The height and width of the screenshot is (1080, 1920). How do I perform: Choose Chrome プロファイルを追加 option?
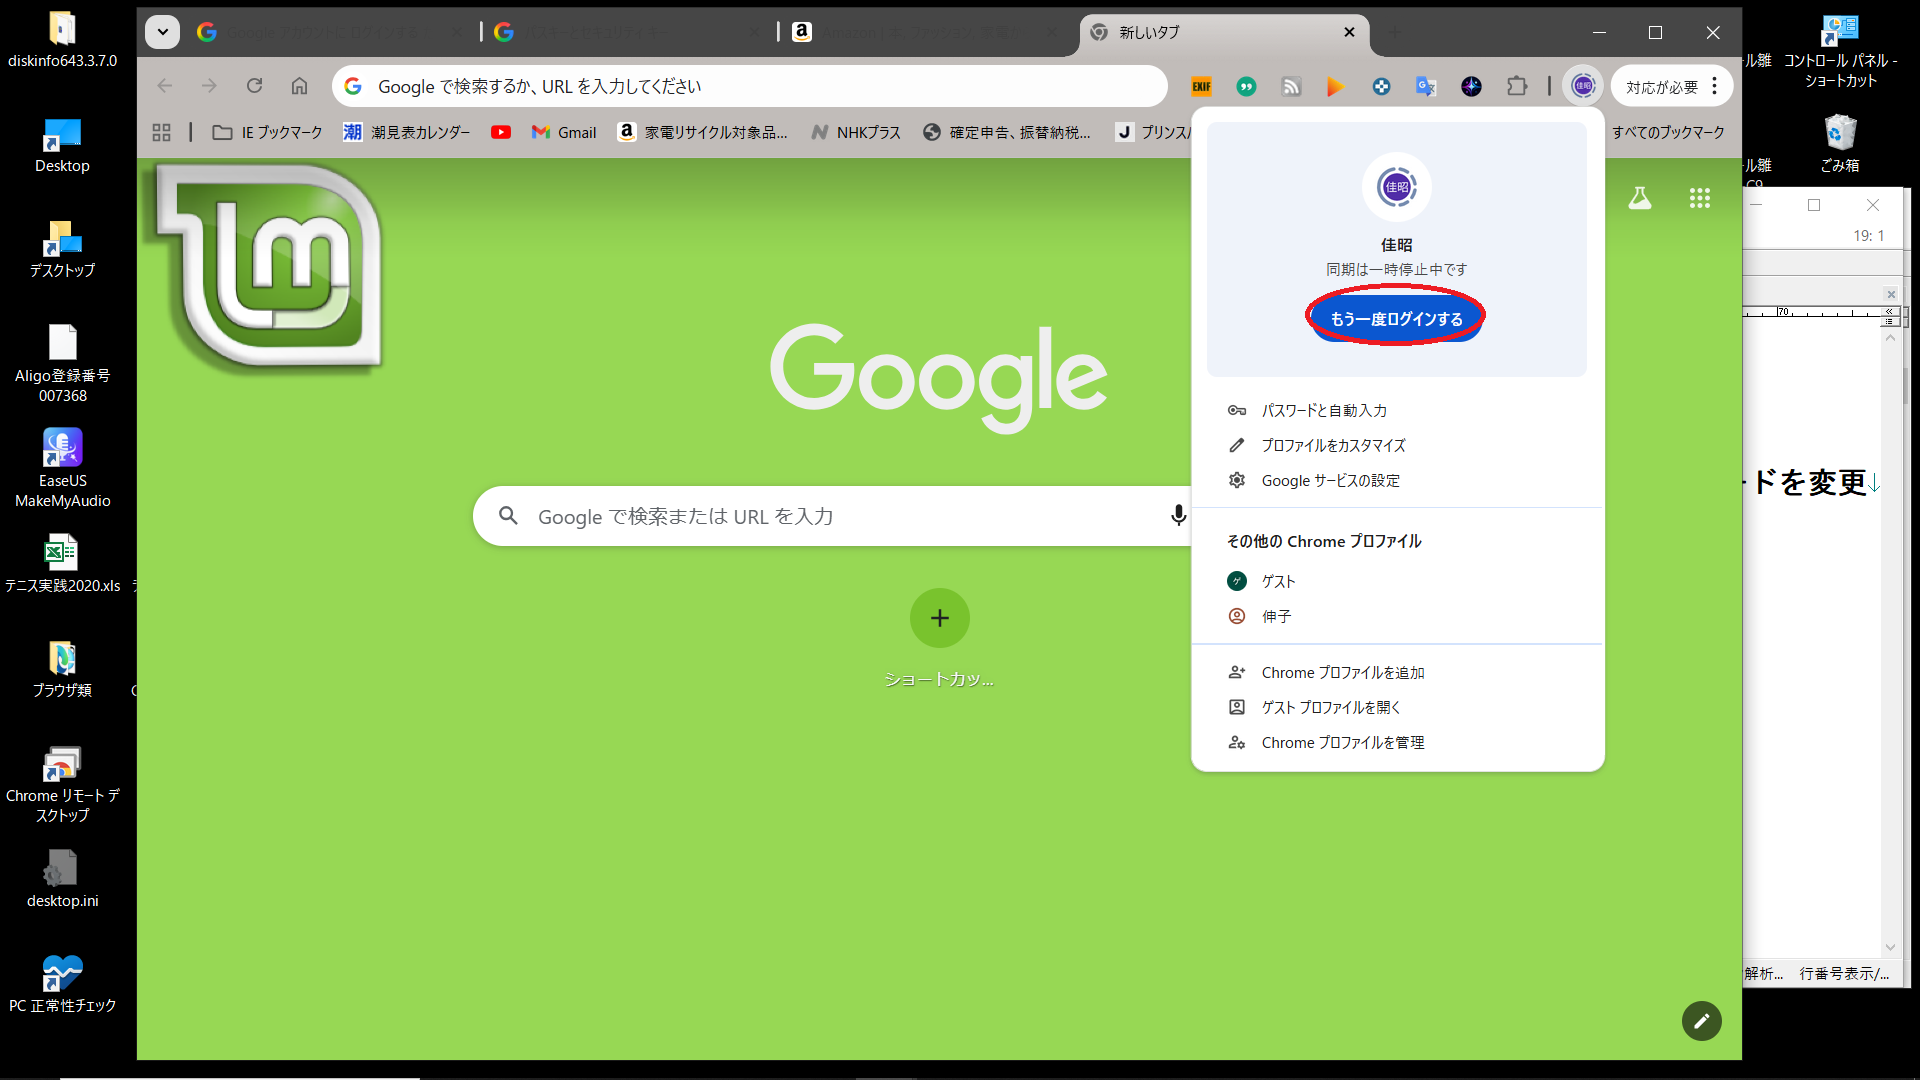pos(1342,673)
